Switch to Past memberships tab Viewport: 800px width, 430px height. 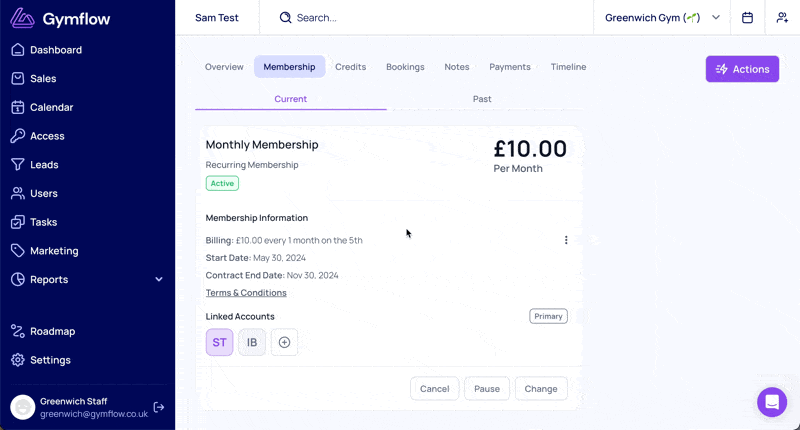point(482,99)
